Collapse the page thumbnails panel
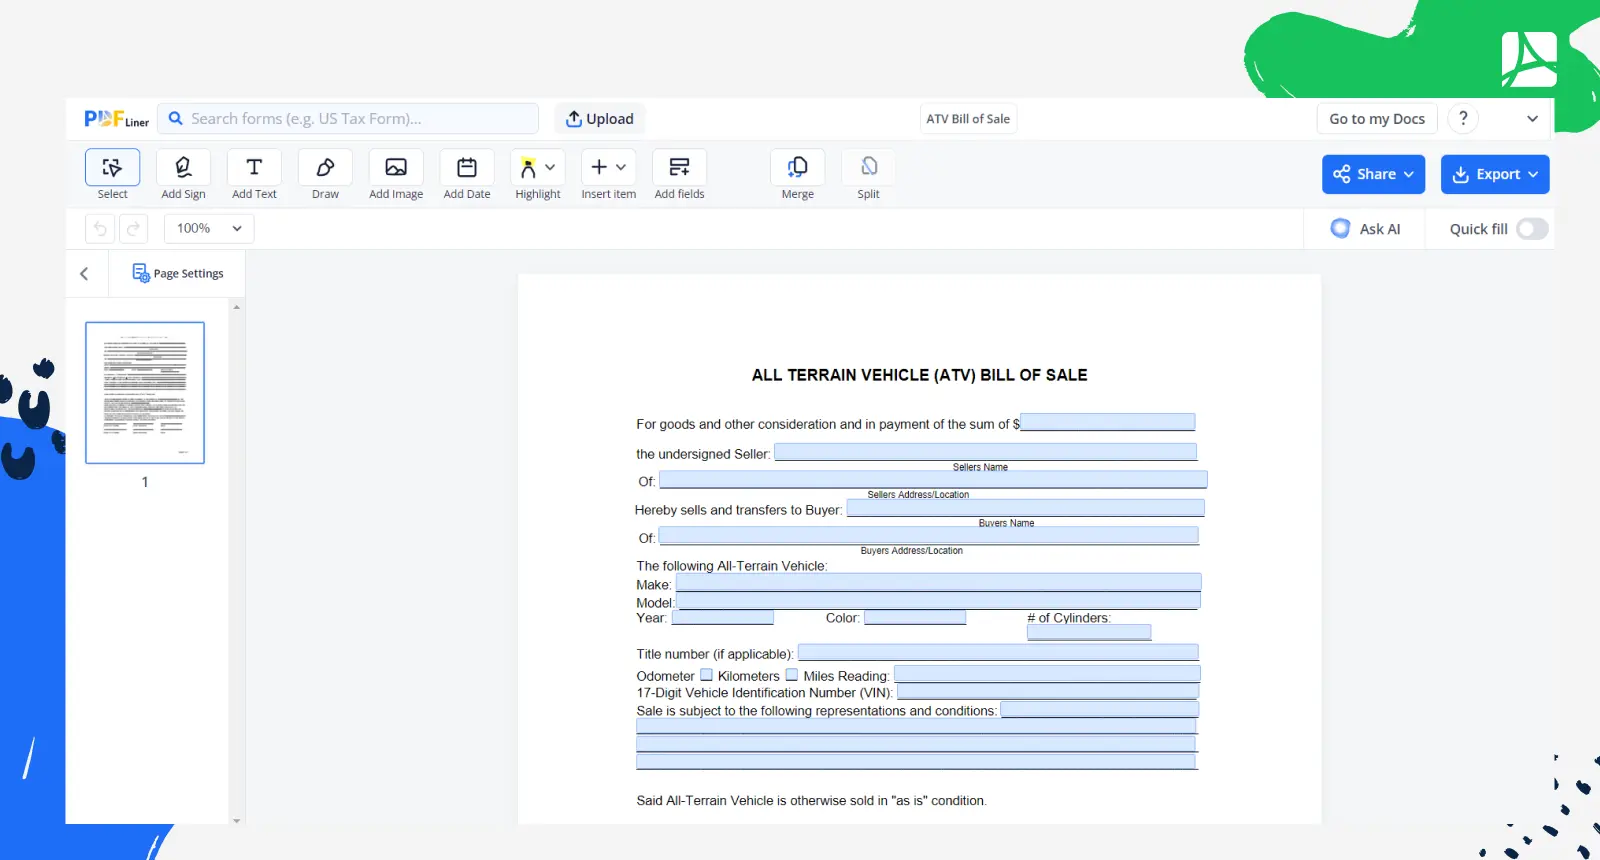Viewport: 1600px width, 860px height. tap(84, 274)
